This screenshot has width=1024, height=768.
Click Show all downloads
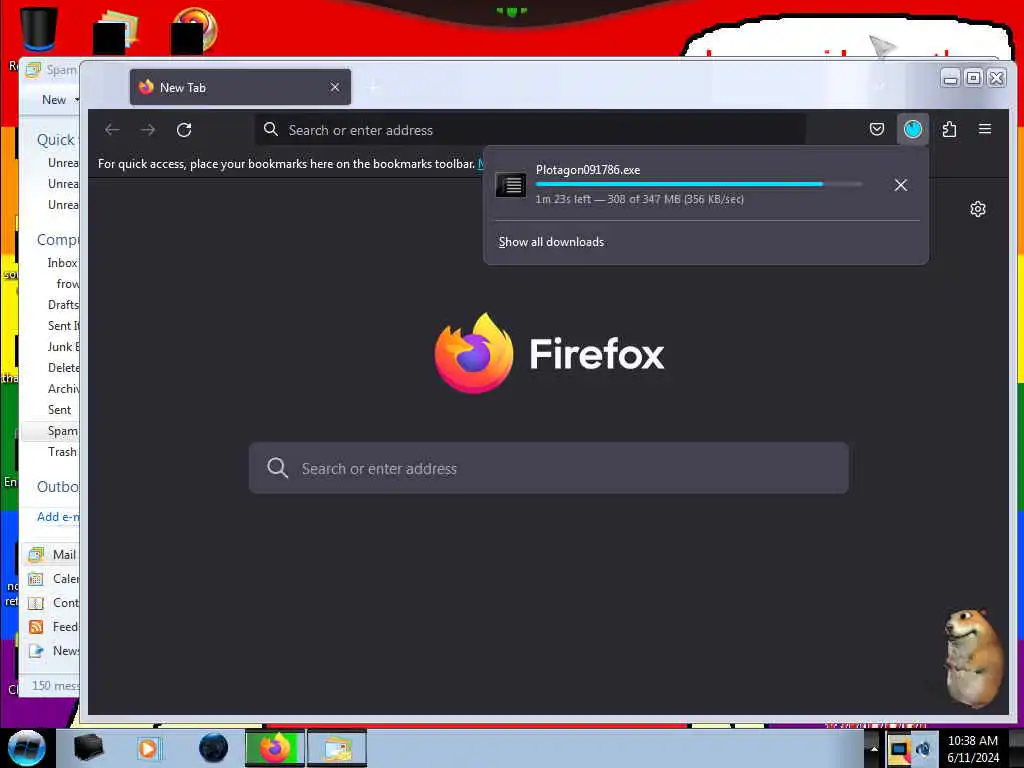coord(551,242)
